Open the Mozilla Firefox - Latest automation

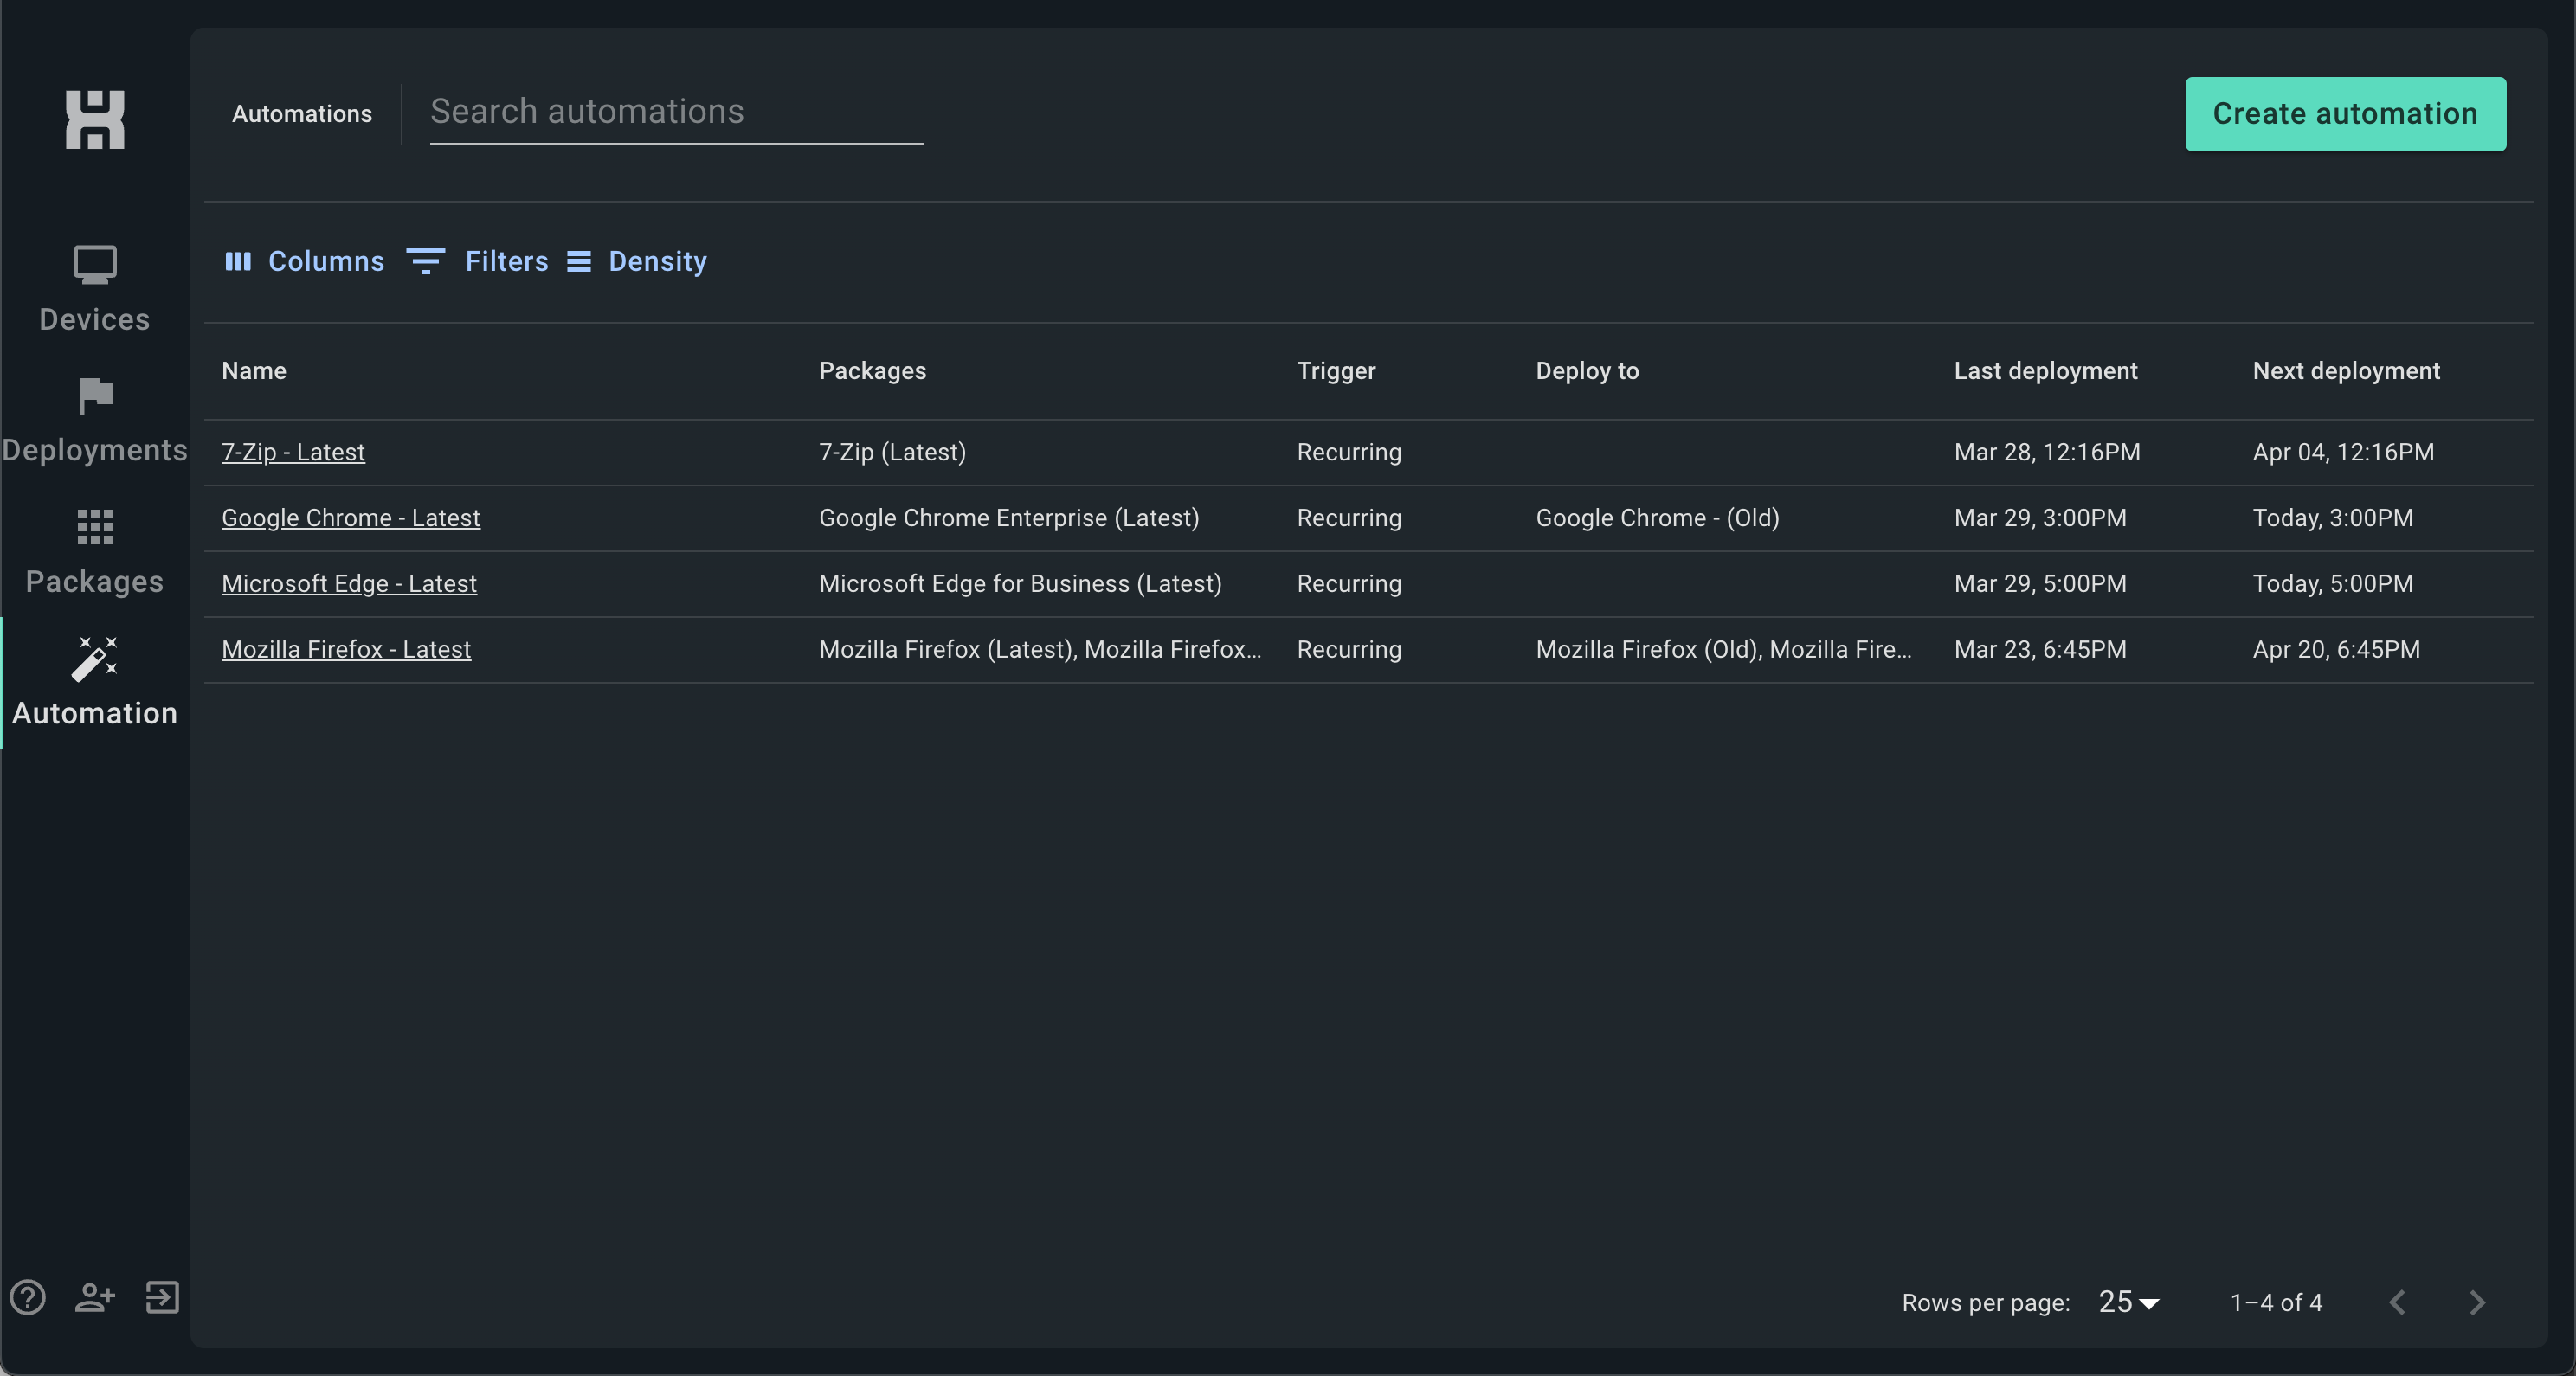(x=346, y=650)
